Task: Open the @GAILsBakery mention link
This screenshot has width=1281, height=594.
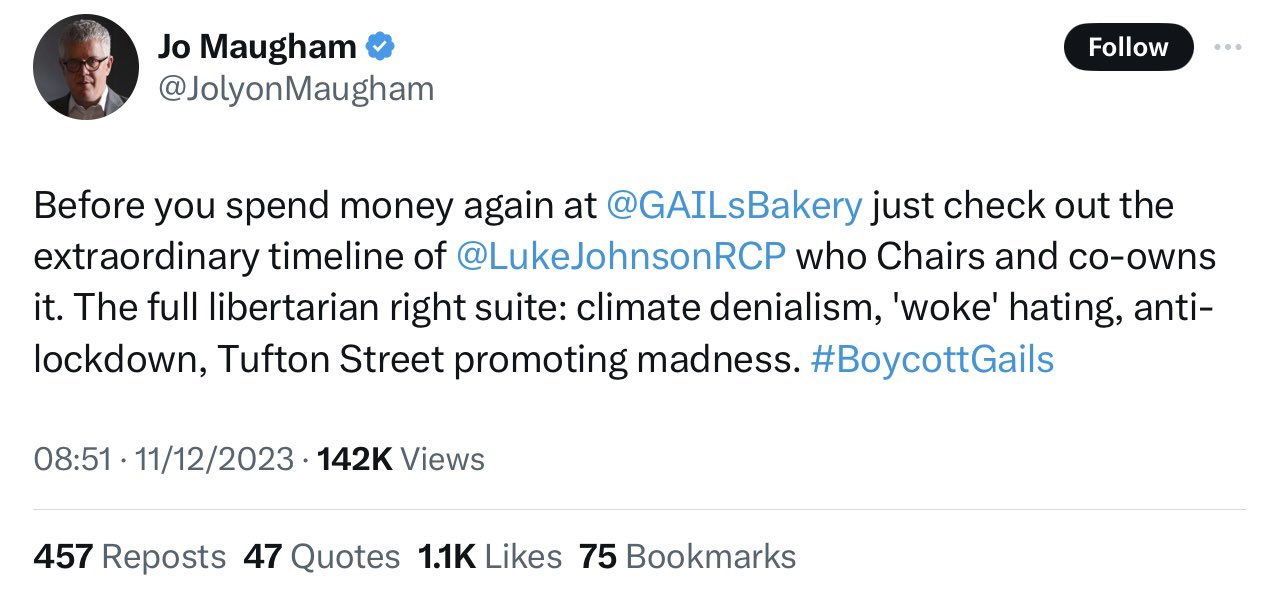Action: pyautogui.click(x=734, y=205)
